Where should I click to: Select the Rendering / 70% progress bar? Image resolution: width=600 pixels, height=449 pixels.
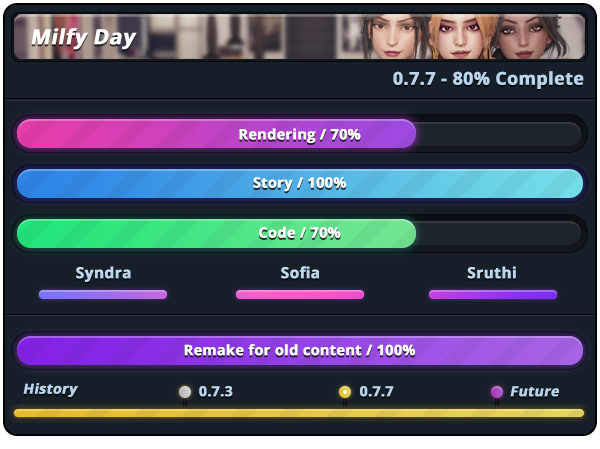click(x=300, y=134)
